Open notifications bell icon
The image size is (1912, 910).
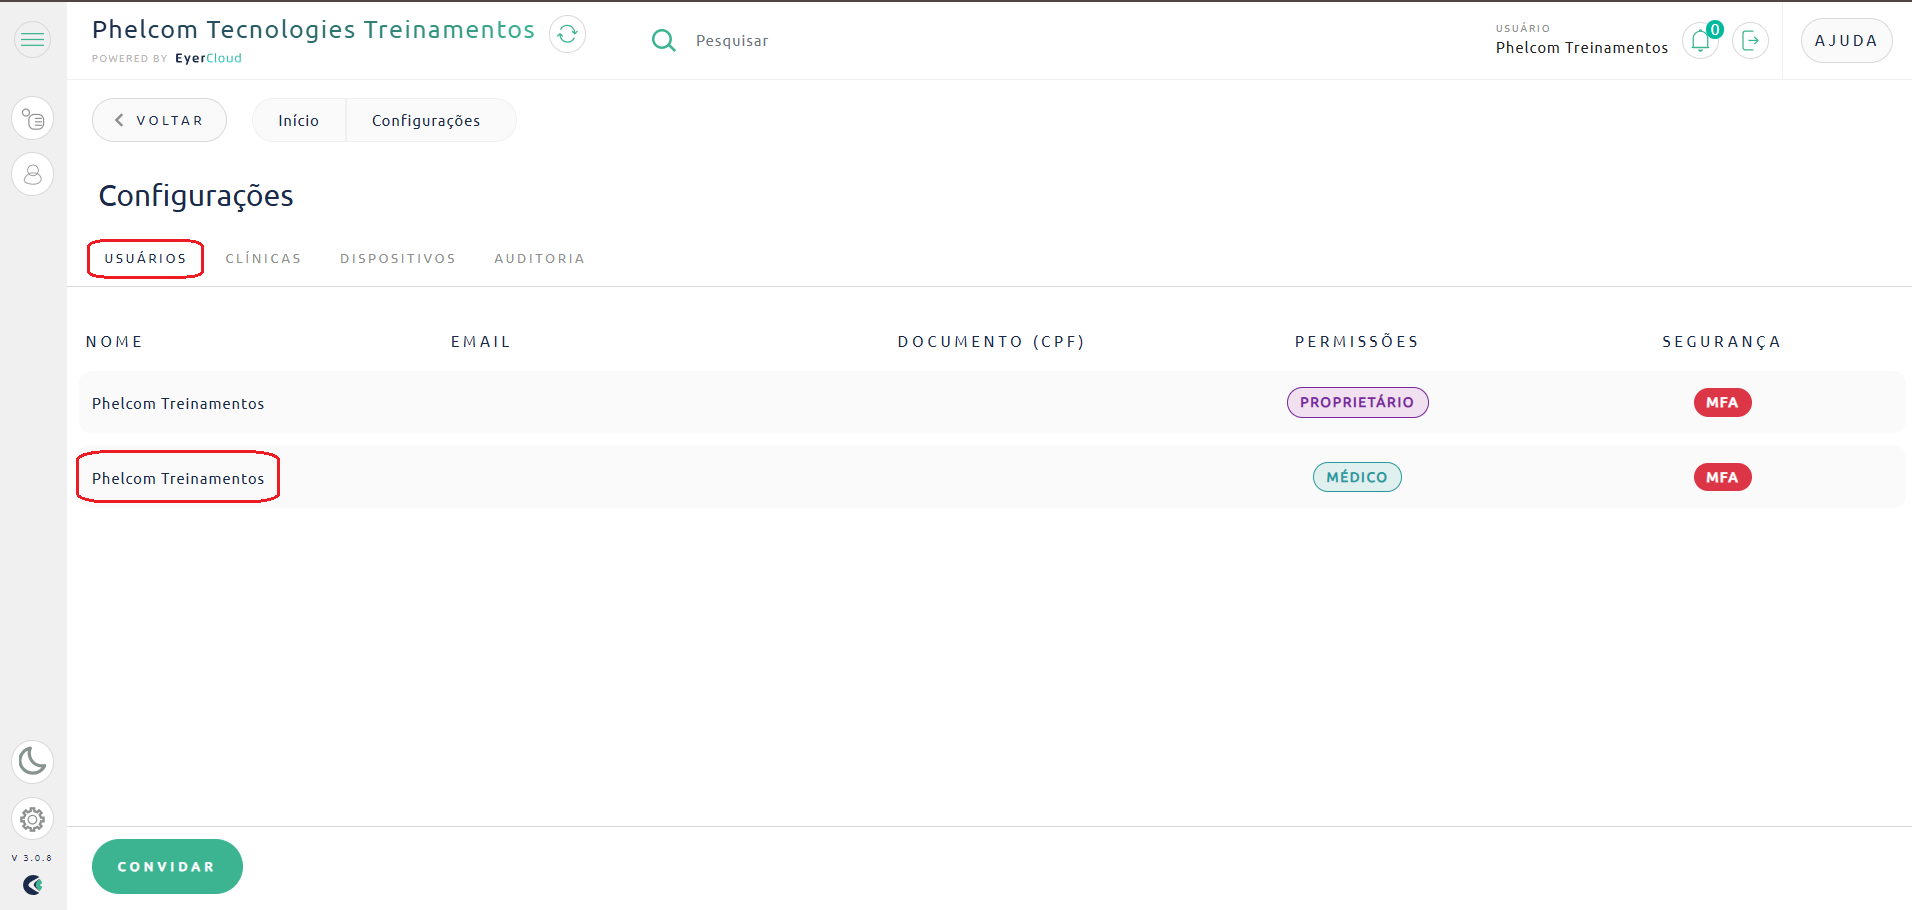coord(1700,41)
